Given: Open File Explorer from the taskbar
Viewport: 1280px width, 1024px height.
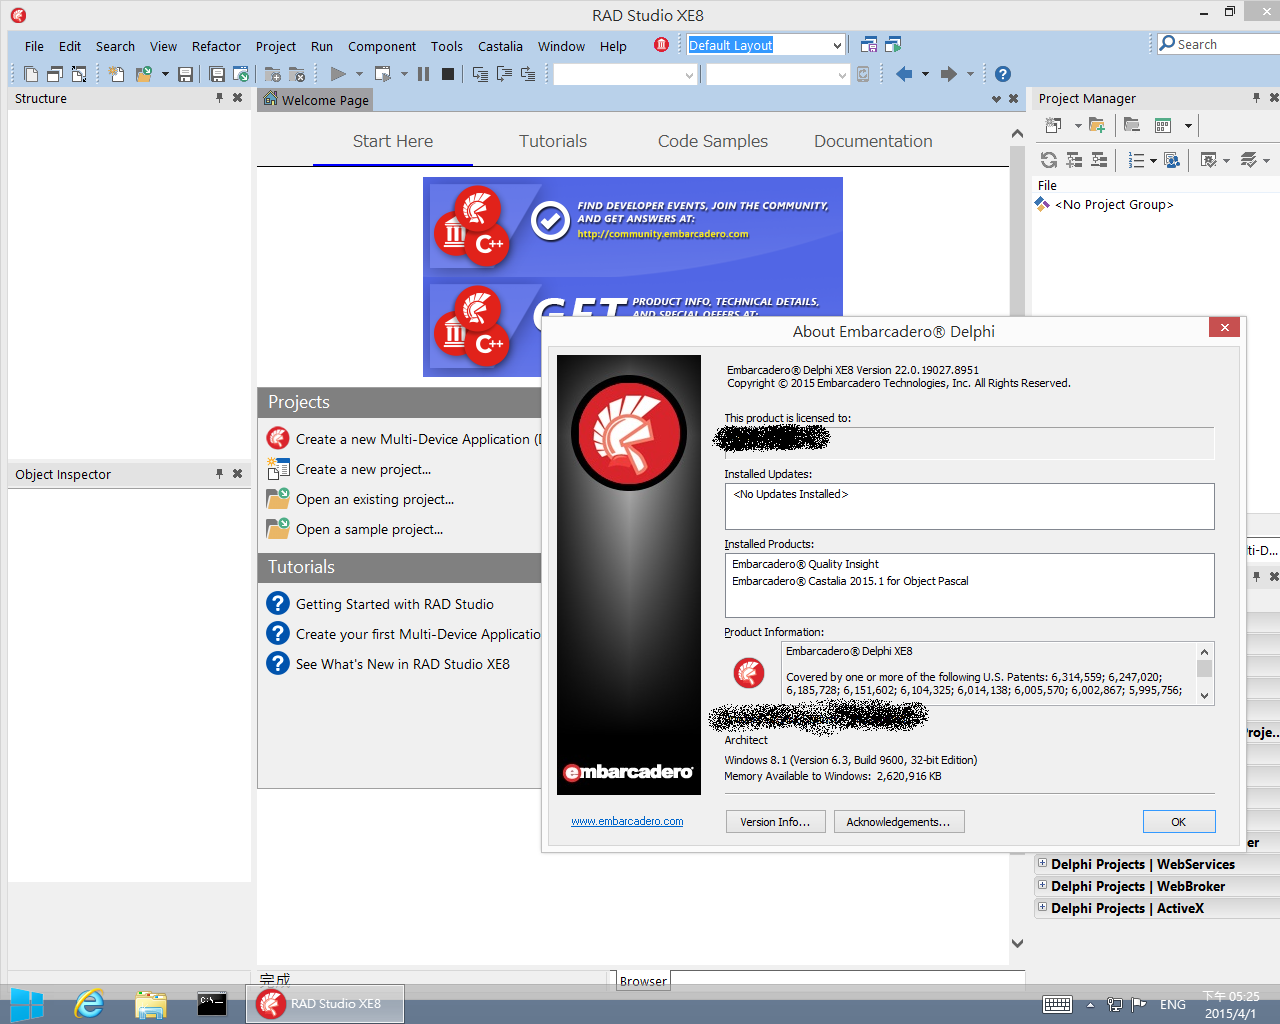Looking at the screenshot, I should [151, 1004].
